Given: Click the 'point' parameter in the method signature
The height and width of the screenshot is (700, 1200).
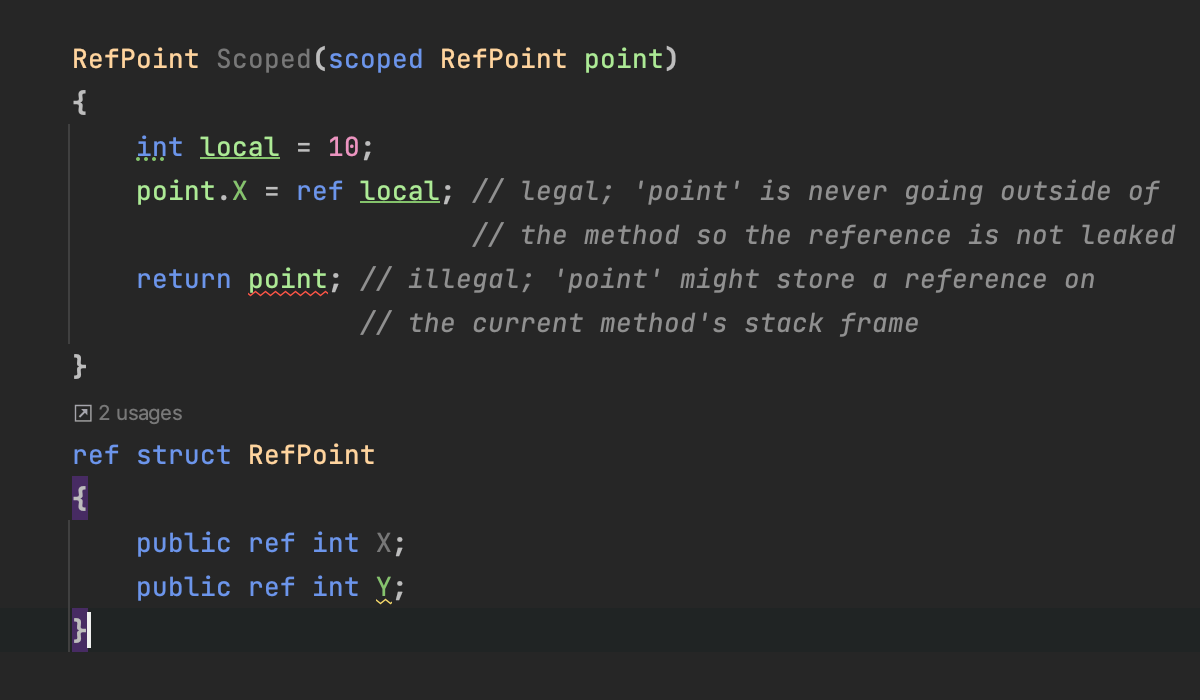Looking at the screenshot, I should coord(624,59).
